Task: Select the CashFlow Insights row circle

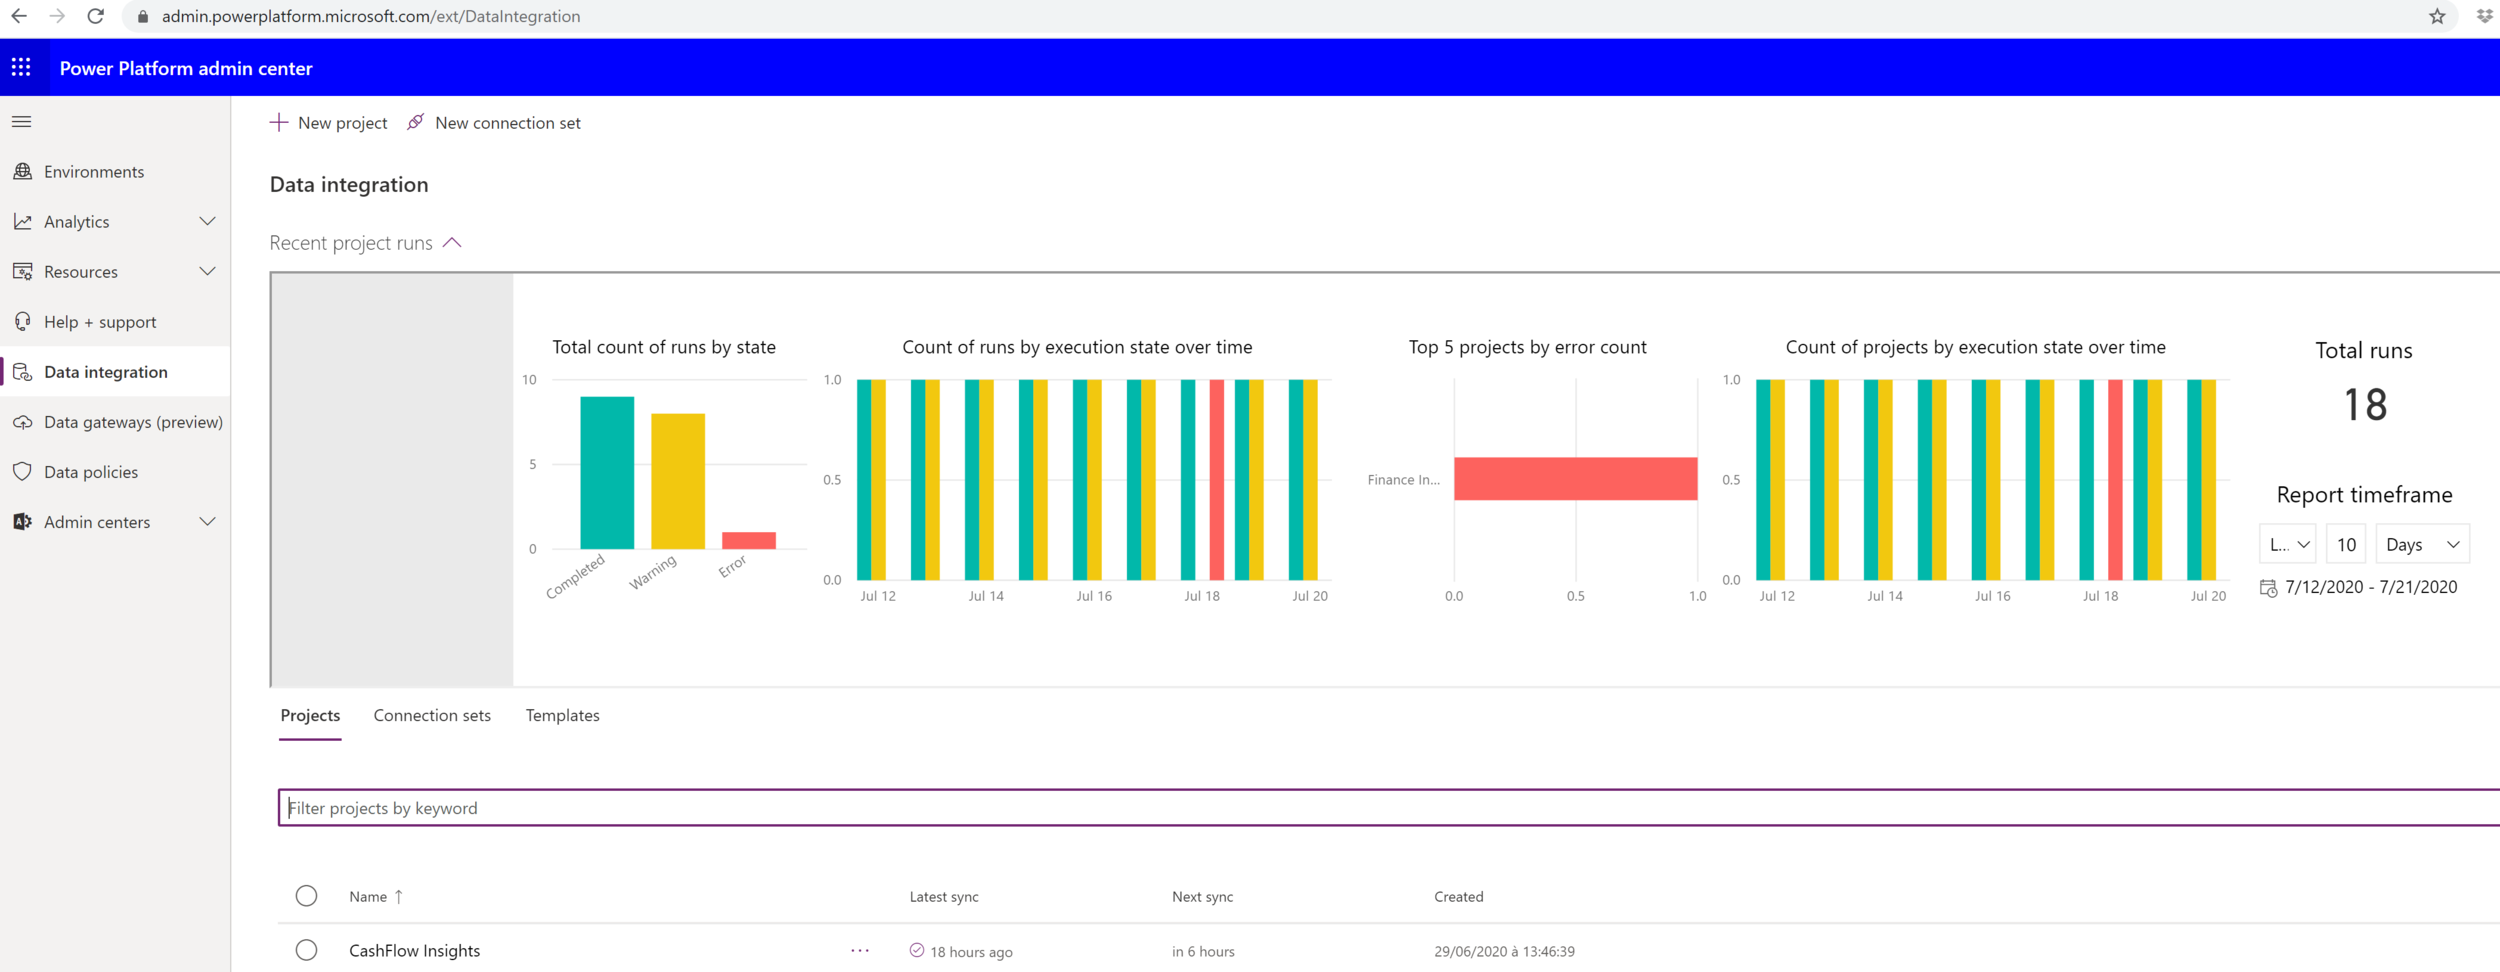Action: click(306, 950)
